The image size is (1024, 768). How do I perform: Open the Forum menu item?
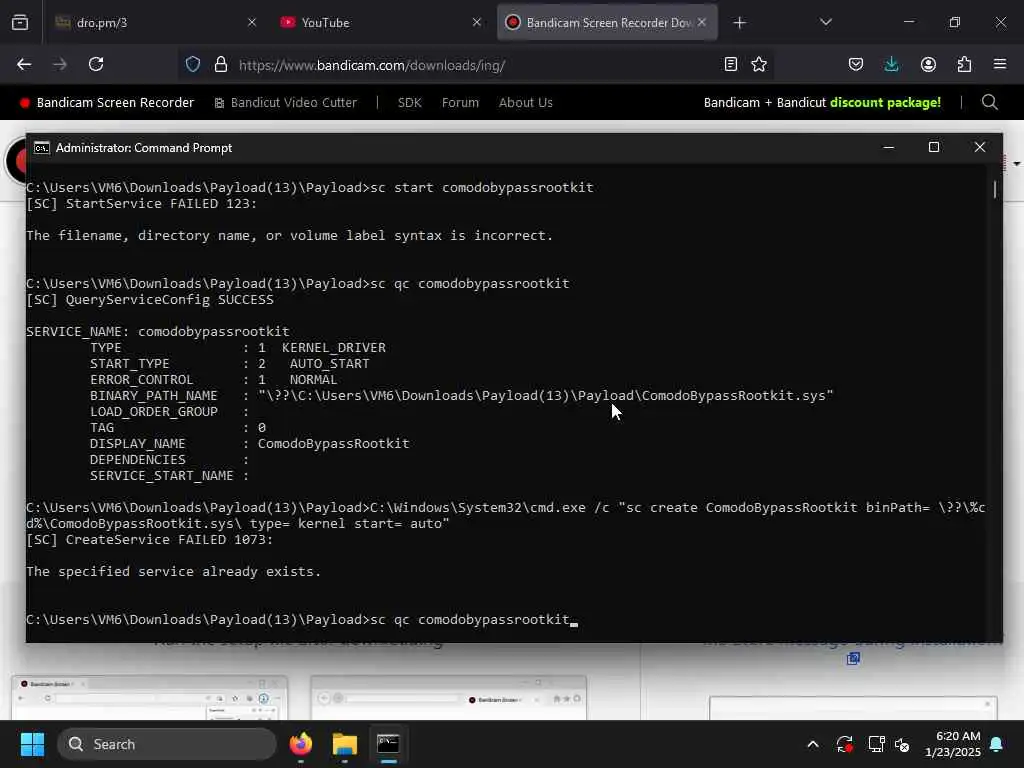pos(460,103)
